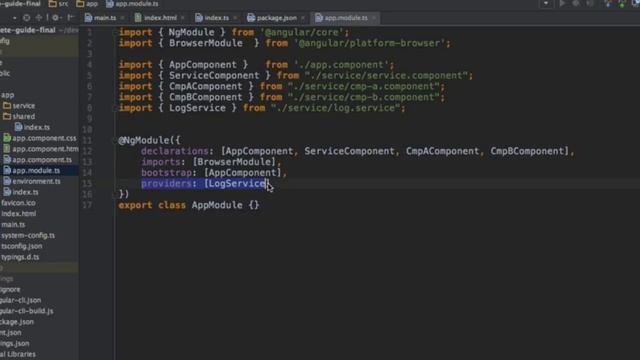
Task: Close the main.ts tab
Action: [x=122, y=18]
